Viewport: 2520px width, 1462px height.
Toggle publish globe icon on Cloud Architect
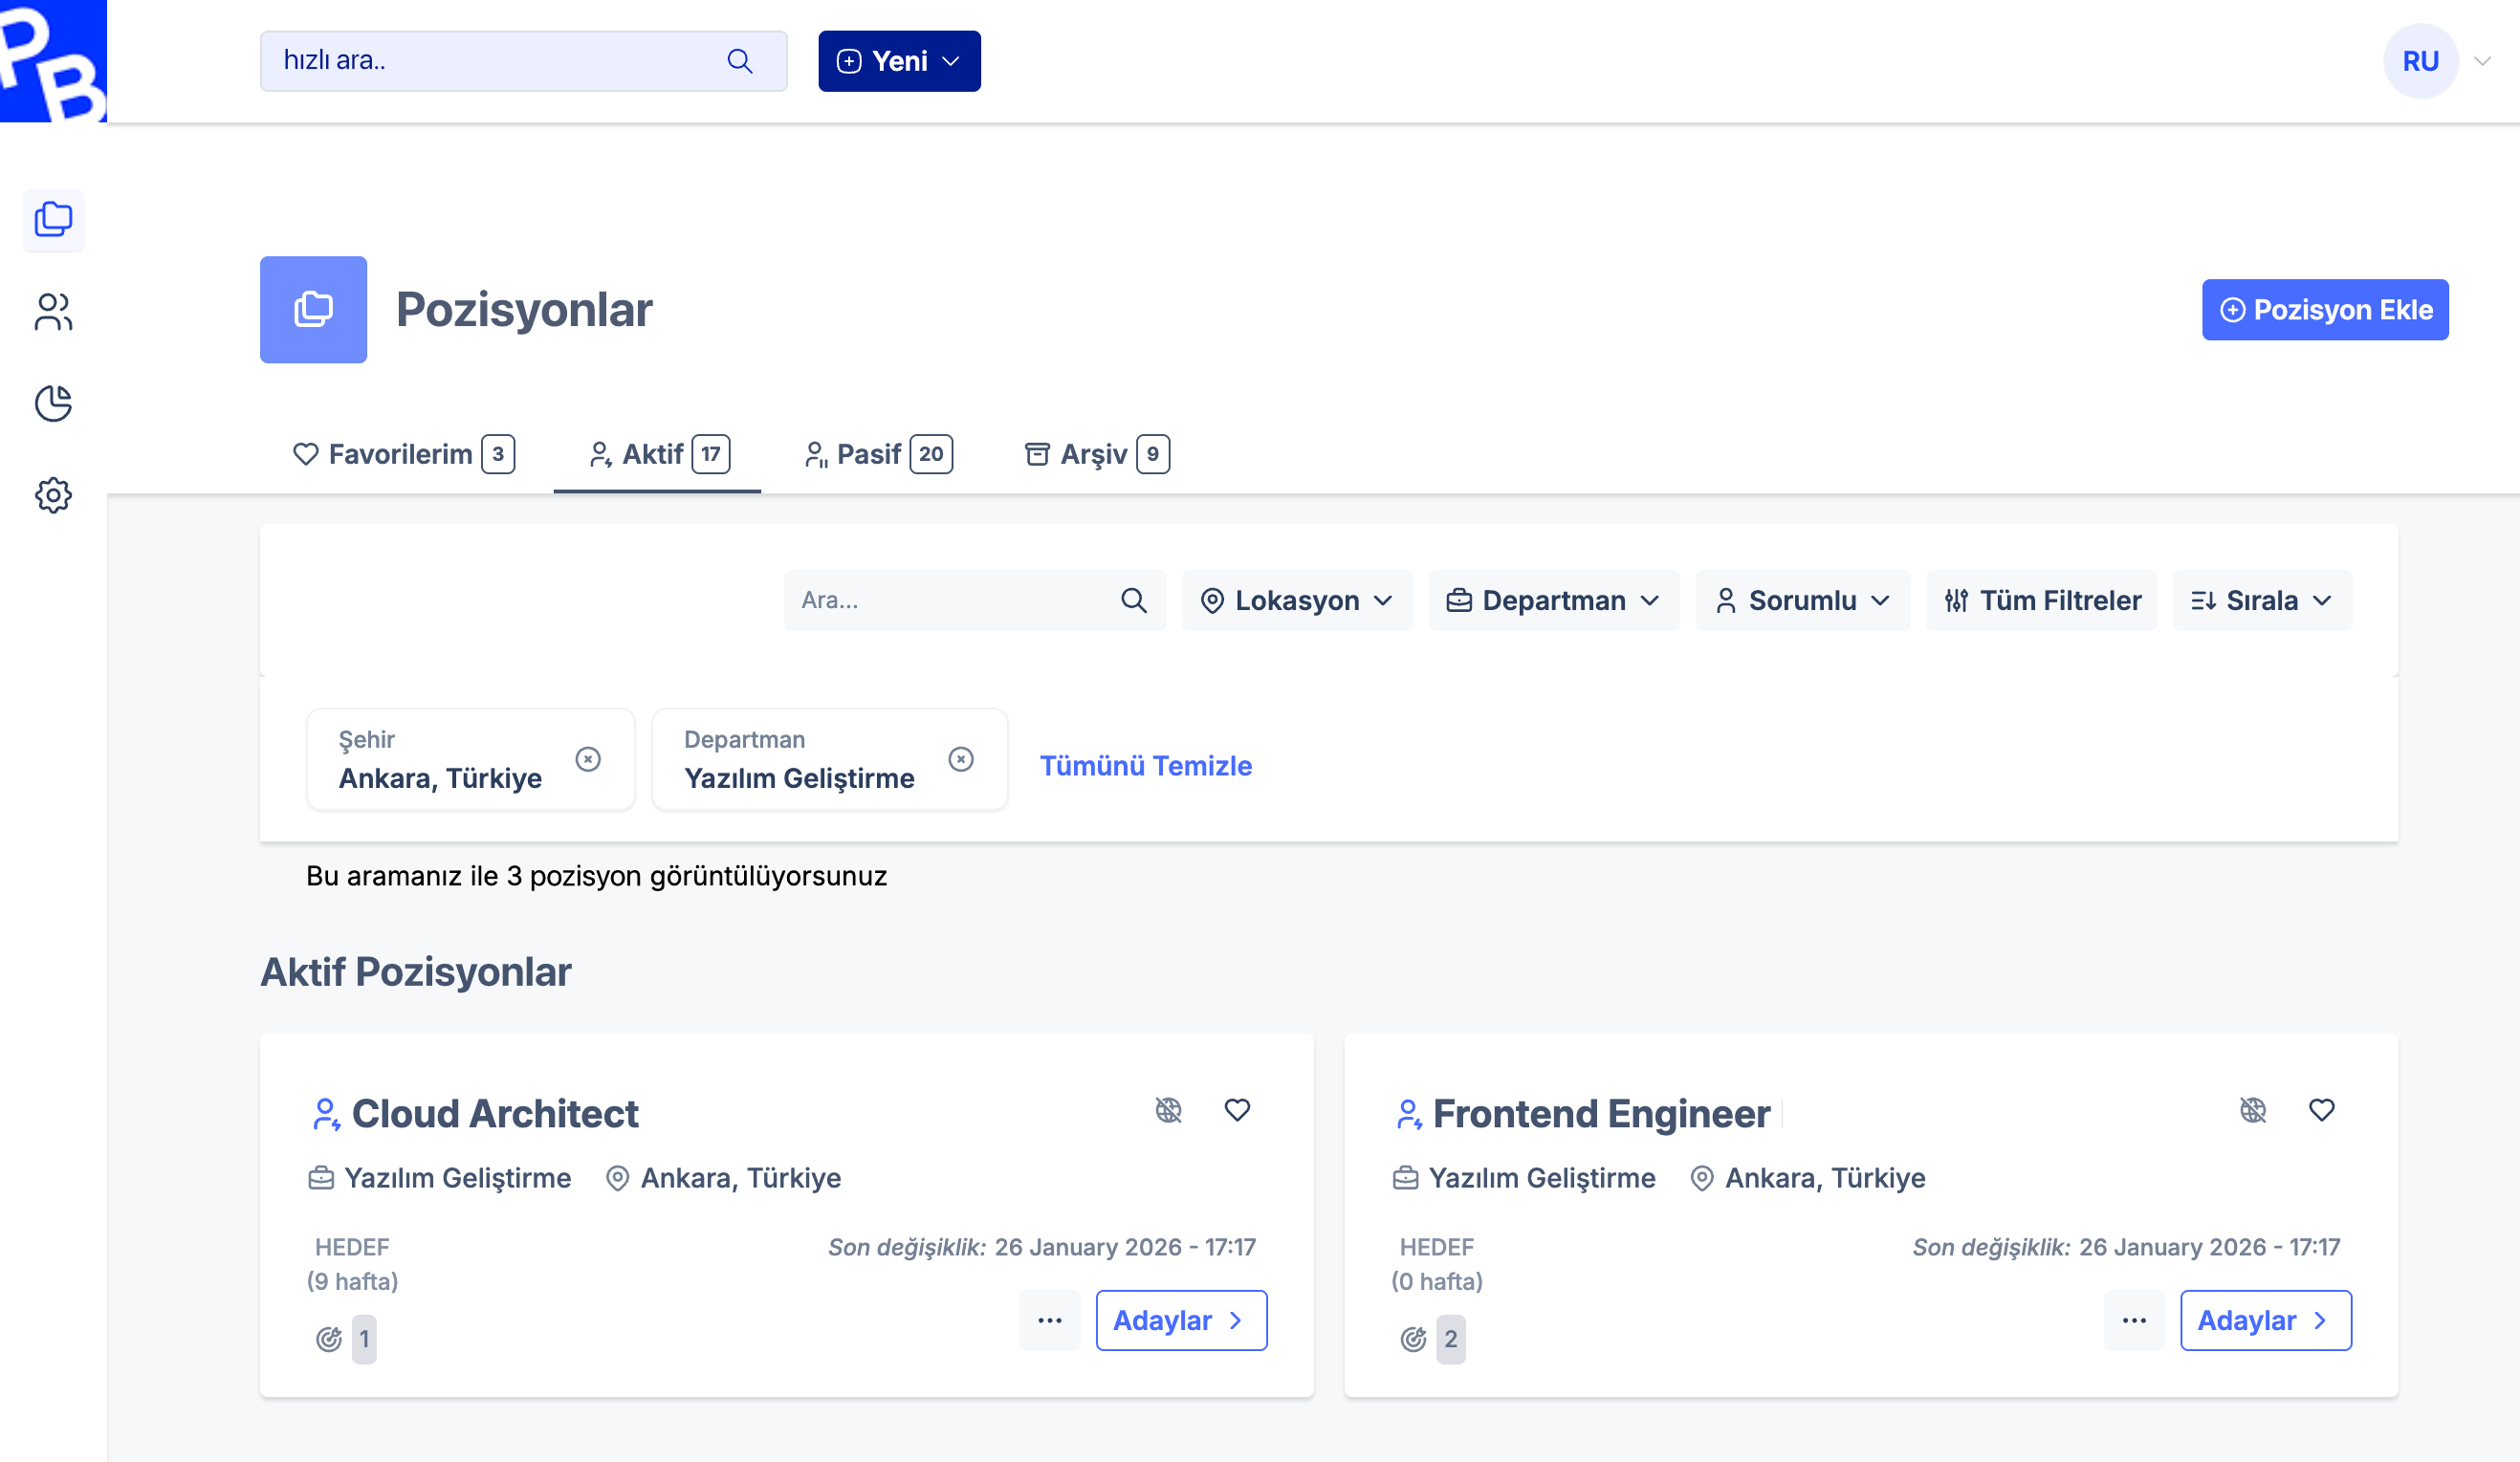[1168, 1110]
